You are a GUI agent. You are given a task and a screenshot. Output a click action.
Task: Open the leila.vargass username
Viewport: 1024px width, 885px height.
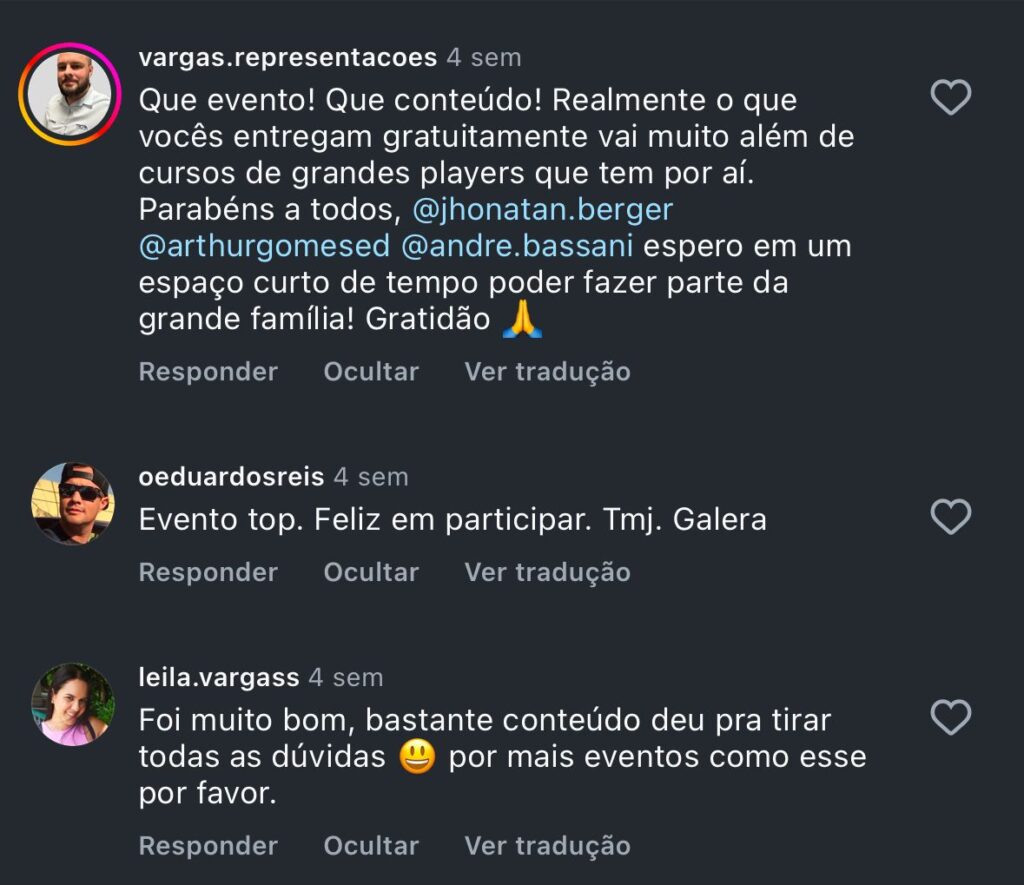coord(219,677)
